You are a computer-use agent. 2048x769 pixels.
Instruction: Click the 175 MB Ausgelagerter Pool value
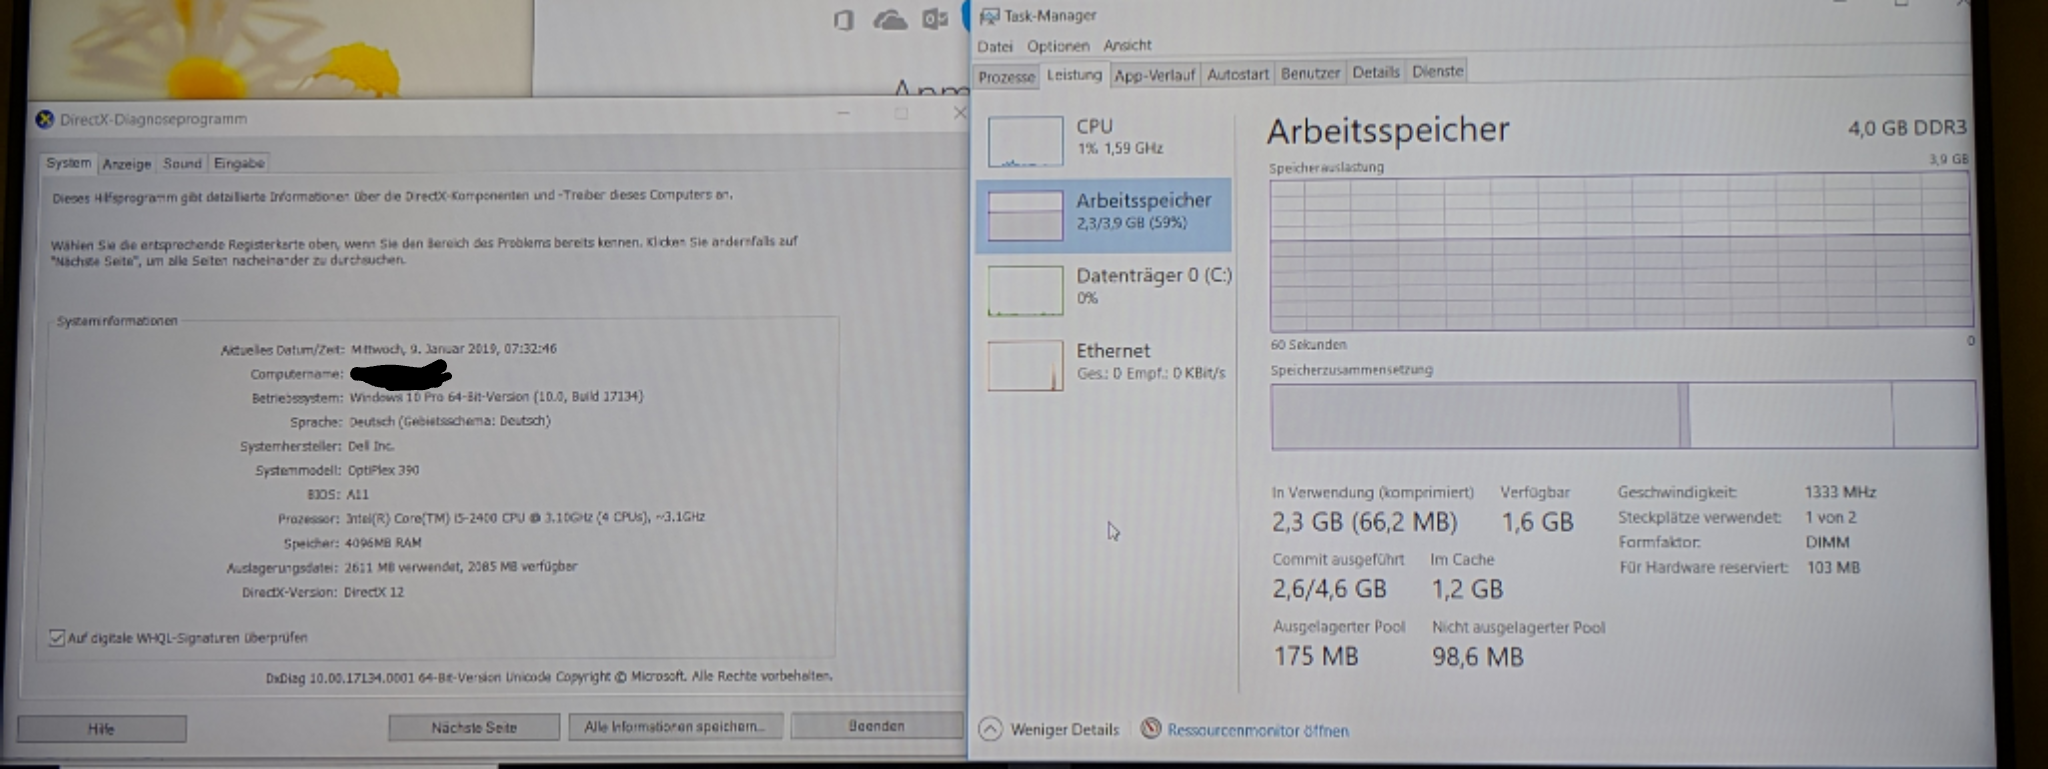(x=1315, y=656)
